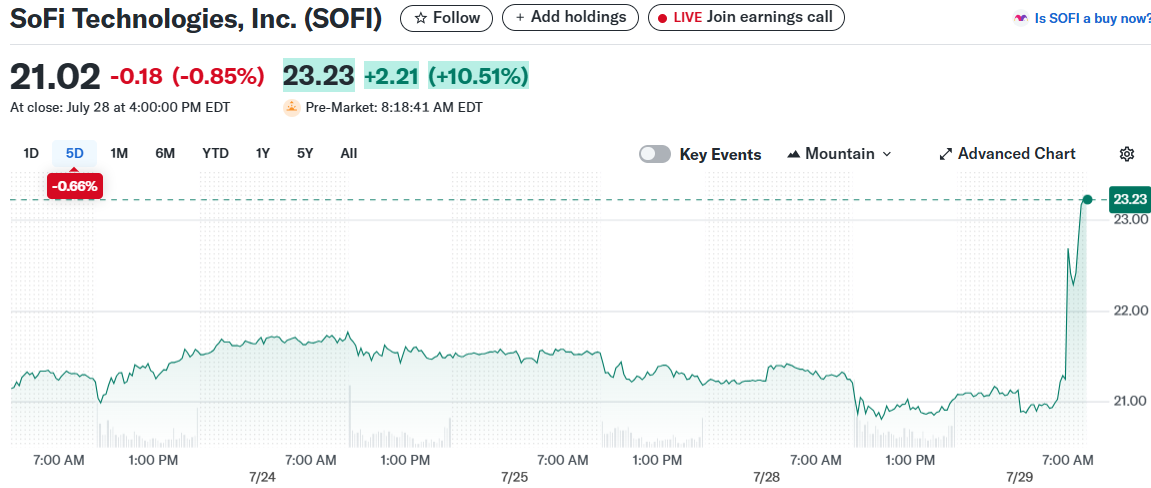Click the pre-market price 23.23
This screenshot has height=488, width=1151.
(319, 76)
